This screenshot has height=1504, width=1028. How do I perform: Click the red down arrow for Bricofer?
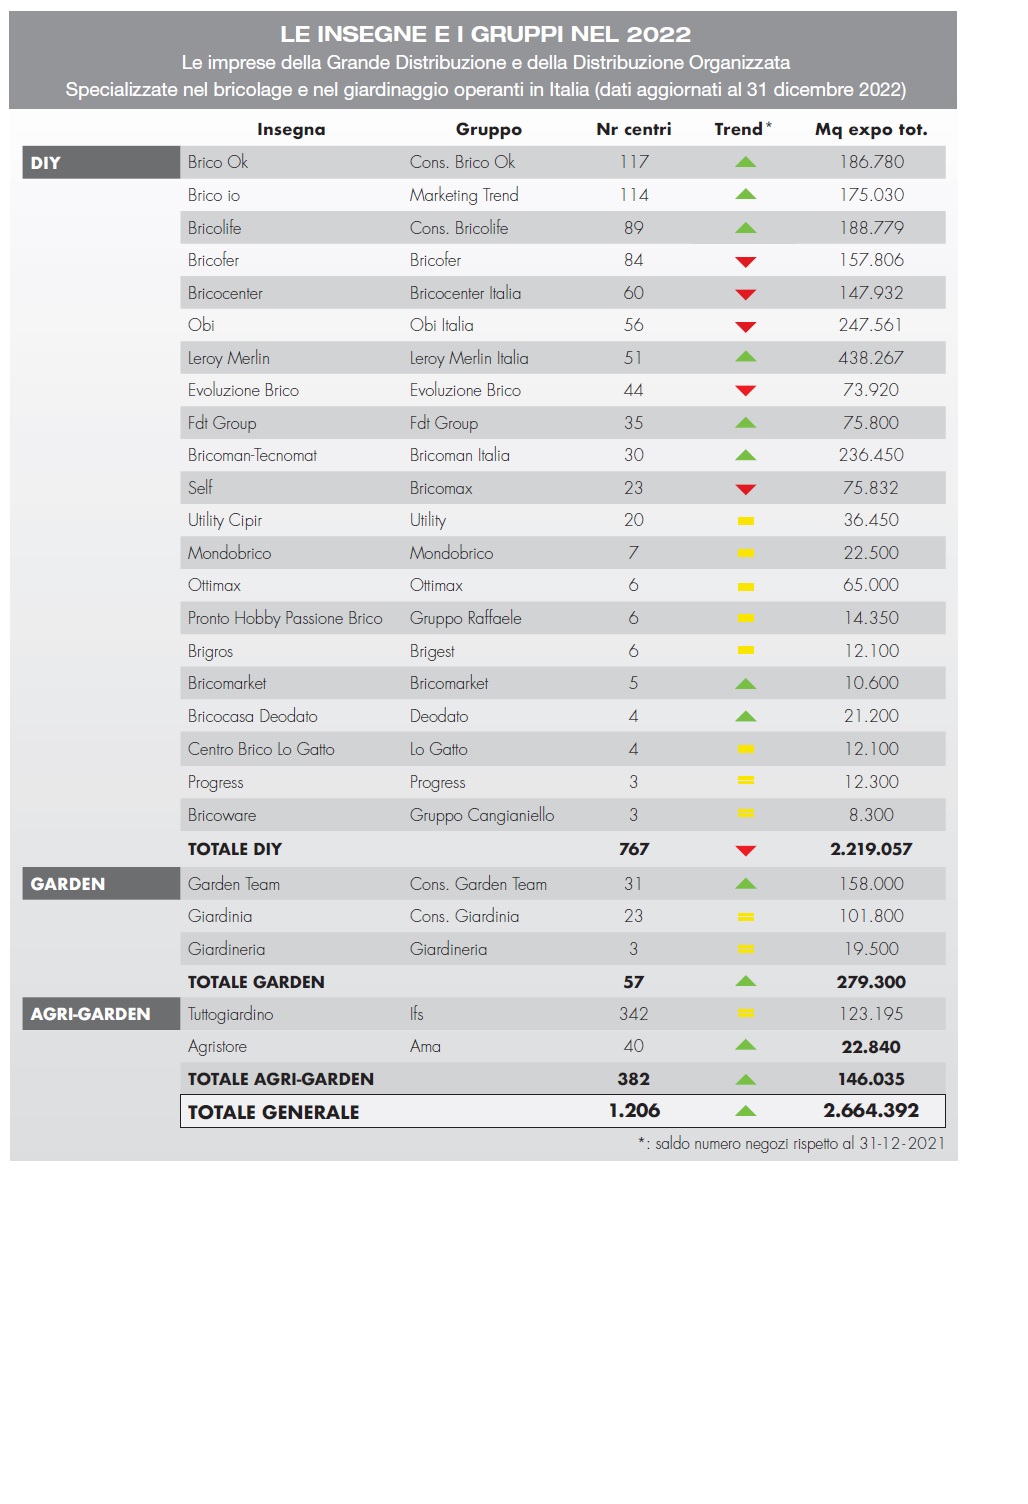click(745, 262)
